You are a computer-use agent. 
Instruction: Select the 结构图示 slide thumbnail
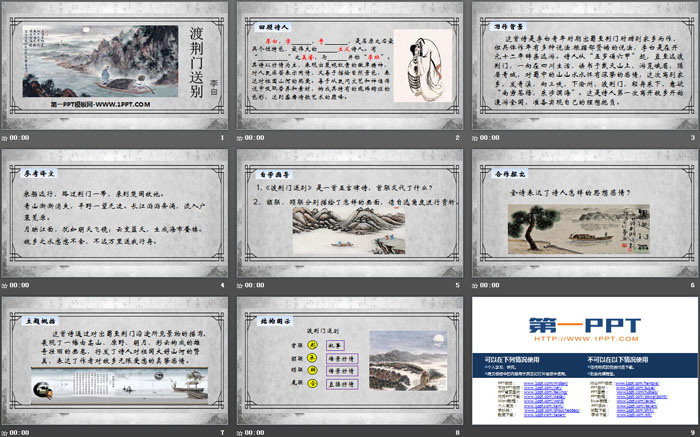pos(350,361)
